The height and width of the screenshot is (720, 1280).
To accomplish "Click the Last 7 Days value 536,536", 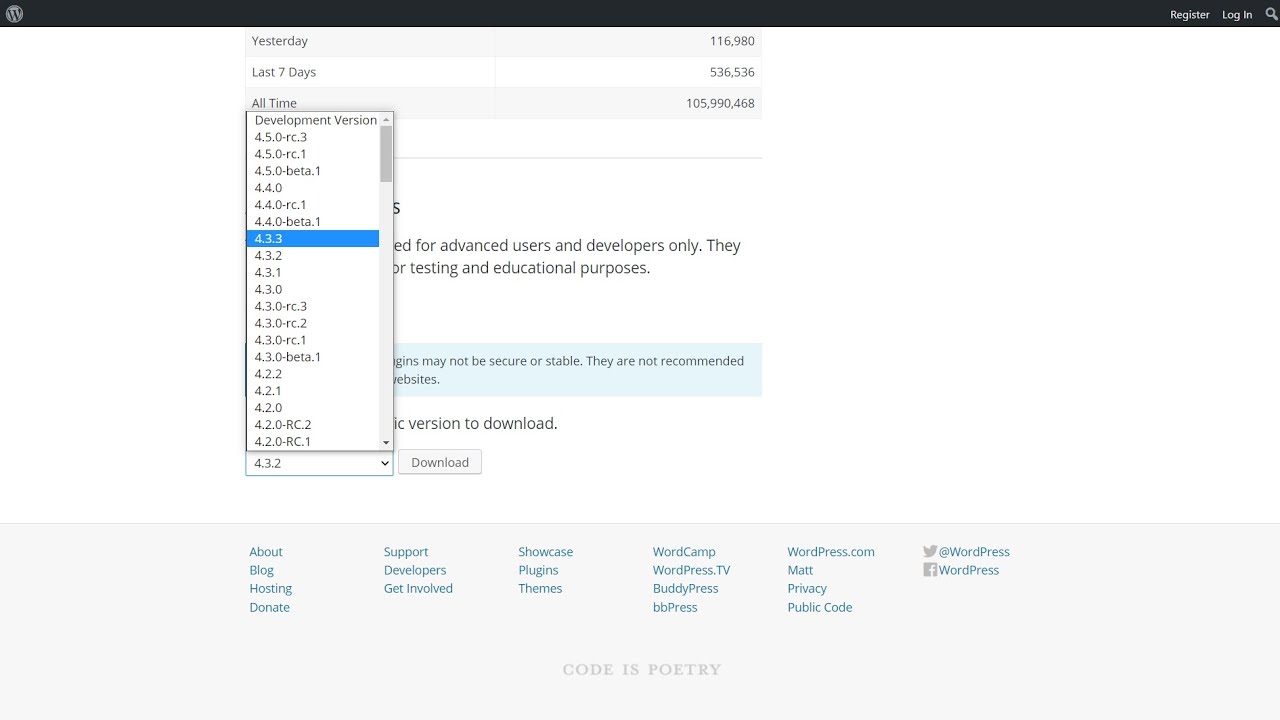I will pyautogui.click(x=732, y=72).
